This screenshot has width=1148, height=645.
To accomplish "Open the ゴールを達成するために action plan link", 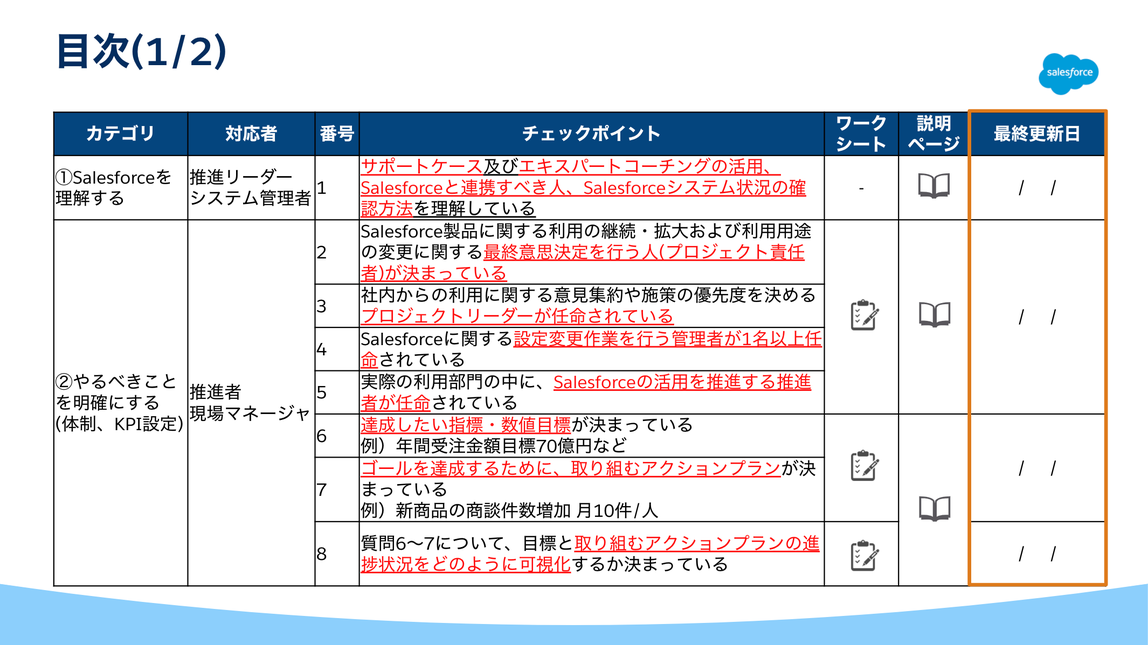I will pos(570,468).
